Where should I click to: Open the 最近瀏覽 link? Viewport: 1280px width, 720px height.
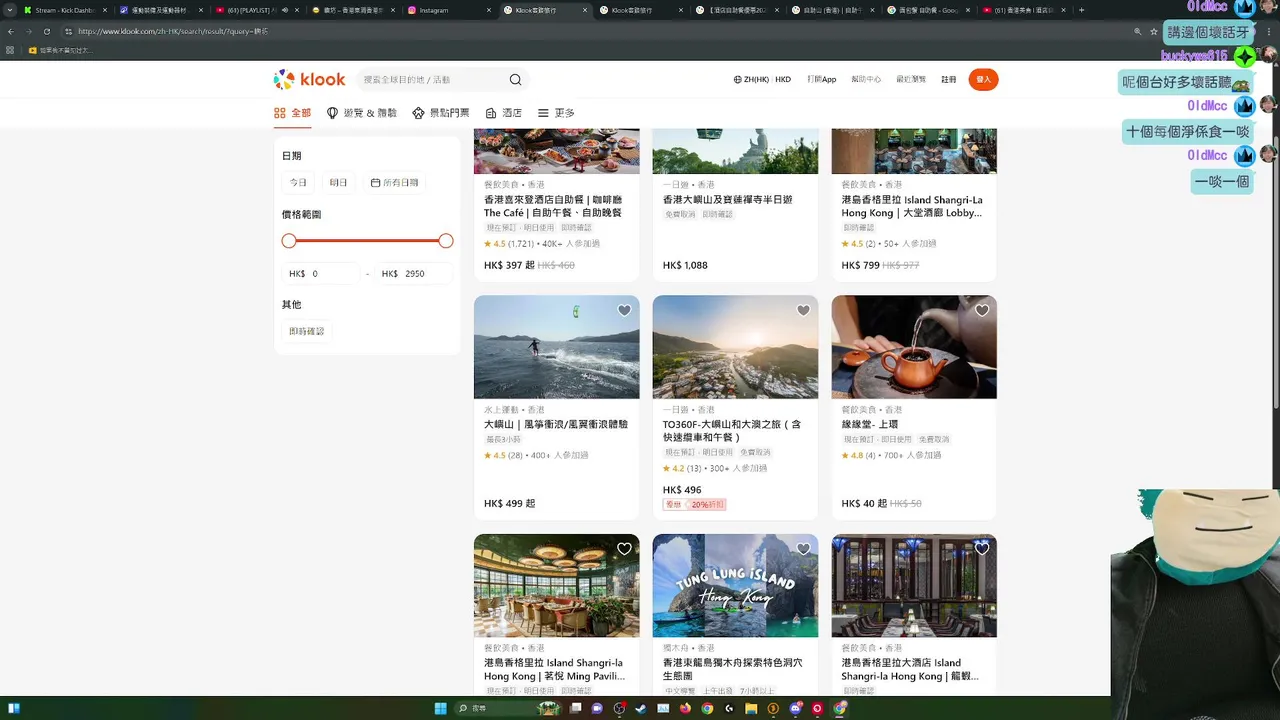click(911, 79)
